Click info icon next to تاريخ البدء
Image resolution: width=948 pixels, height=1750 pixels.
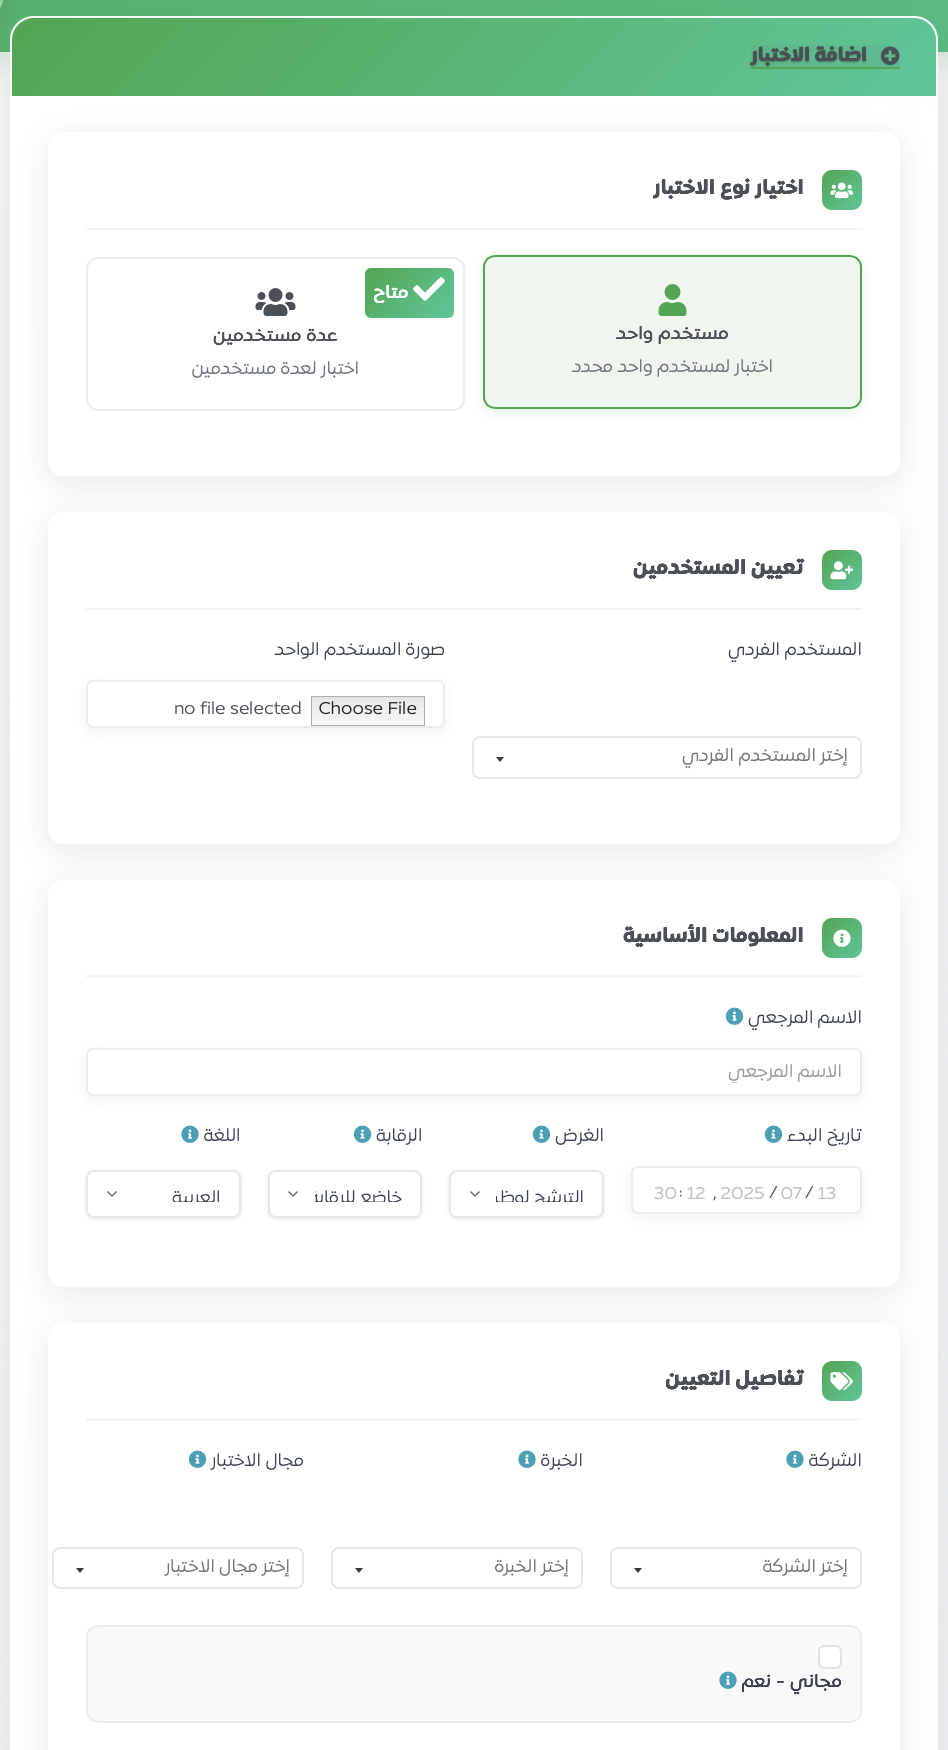tap(773, 1134)
